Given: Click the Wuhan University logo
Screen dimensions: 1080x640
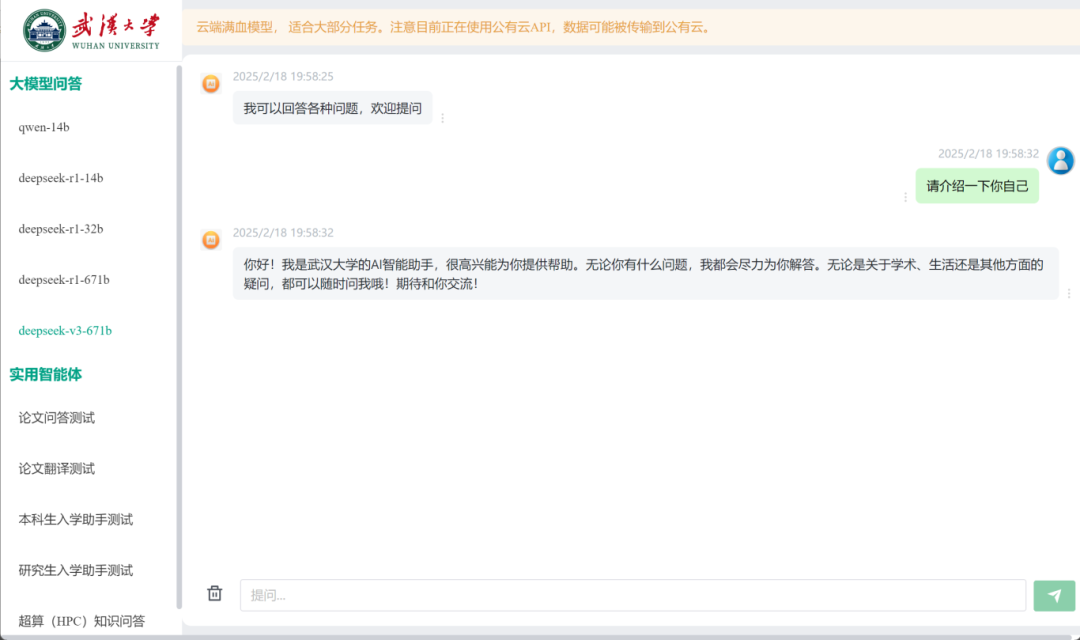Looking at the screenshot, I should point(91,30).
